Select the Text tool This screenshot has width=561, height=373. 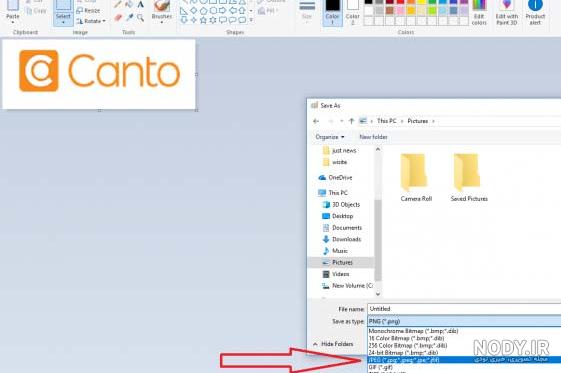click(141, 4)
